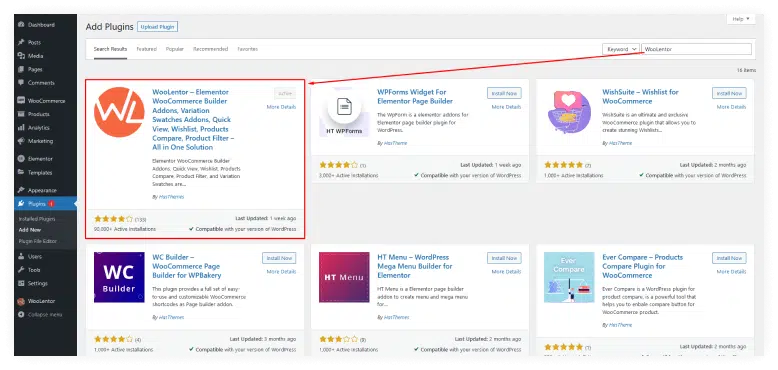Viewport: 778px width, 370px height.
Task: Click the Products icon in sidebar
Action: click(21, 114)
